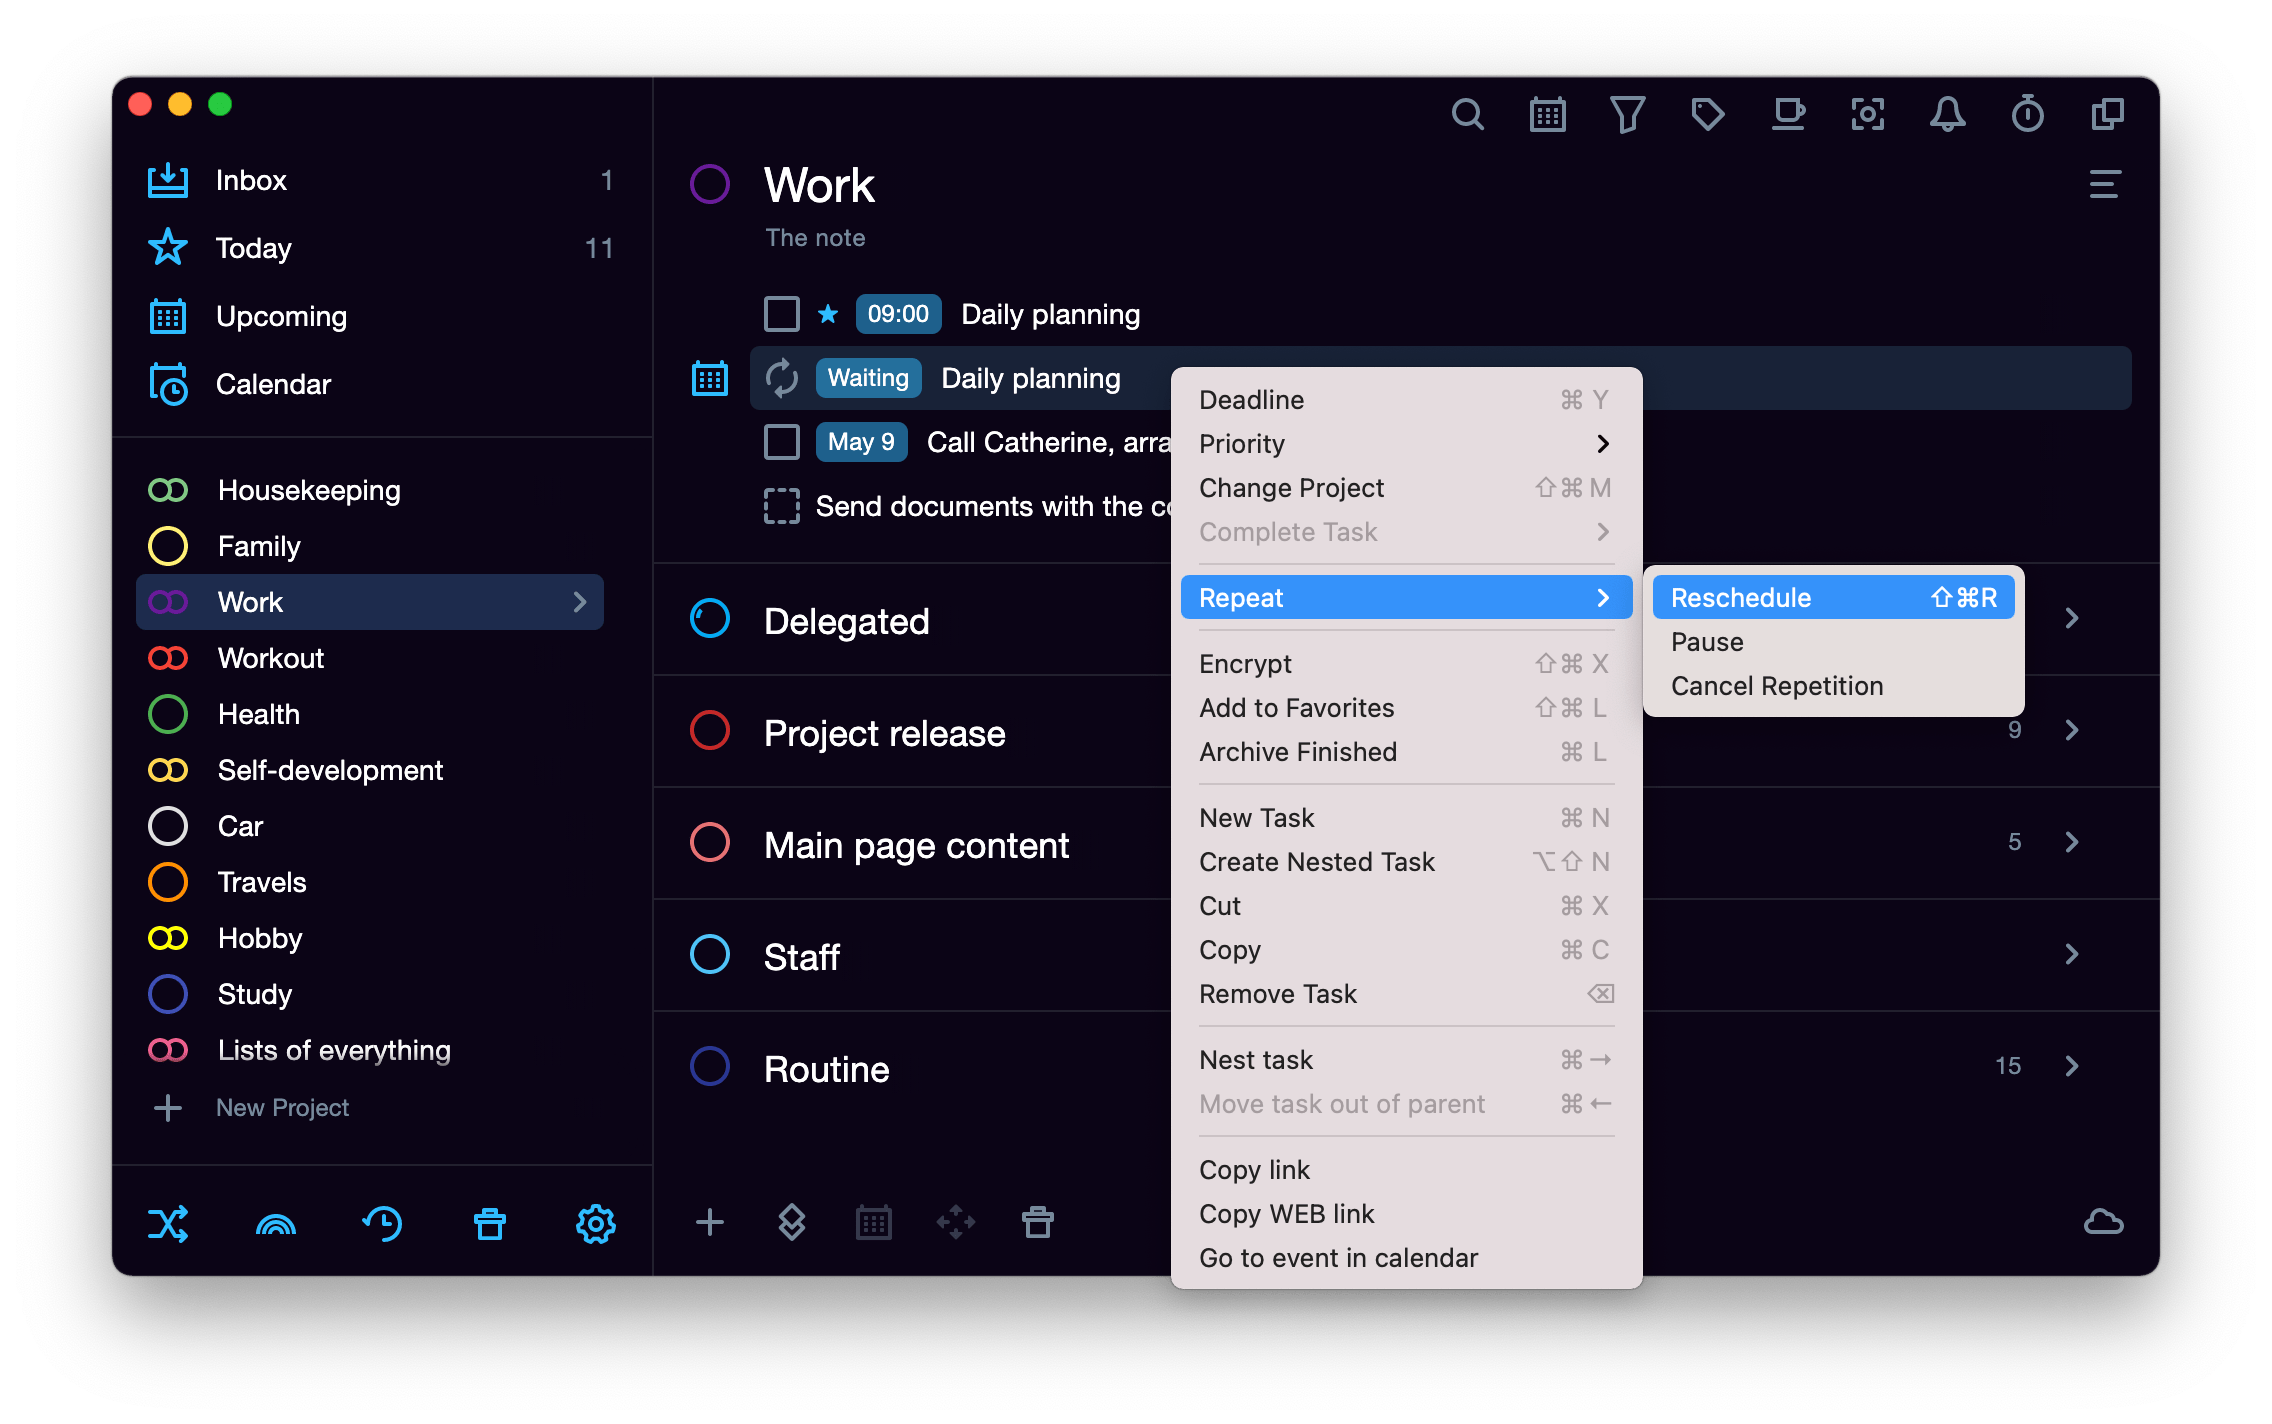
Task: Open the Priority submenu
Action: point(1405,444)
